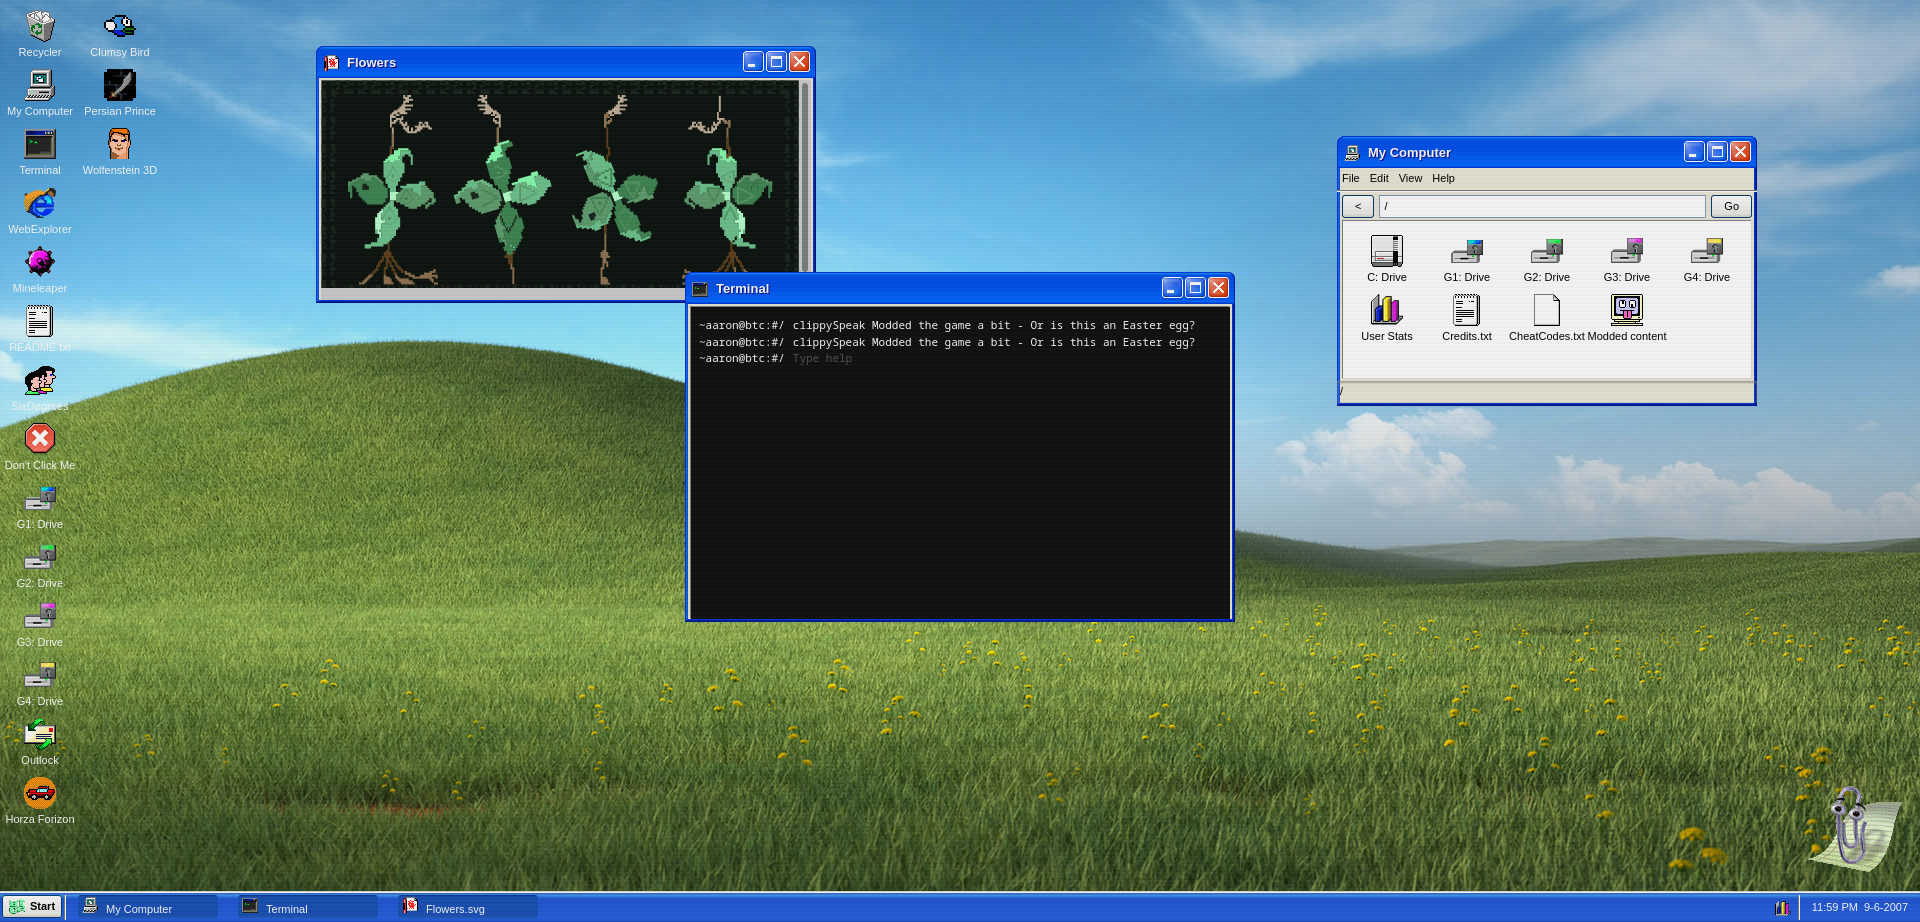Open SixDegrees desktop icon
This screenshot has width=1920, height=922.
click(x=40, y=388)
